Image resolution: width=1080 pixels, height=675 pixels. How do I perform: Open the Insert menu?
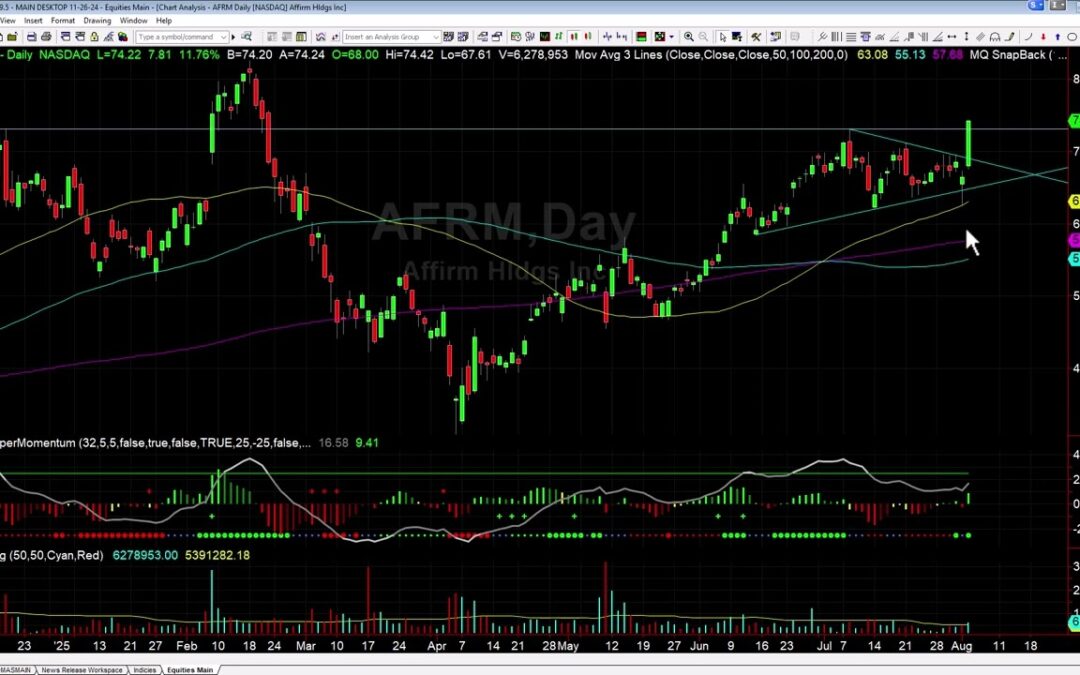click(x=33, y=21)
